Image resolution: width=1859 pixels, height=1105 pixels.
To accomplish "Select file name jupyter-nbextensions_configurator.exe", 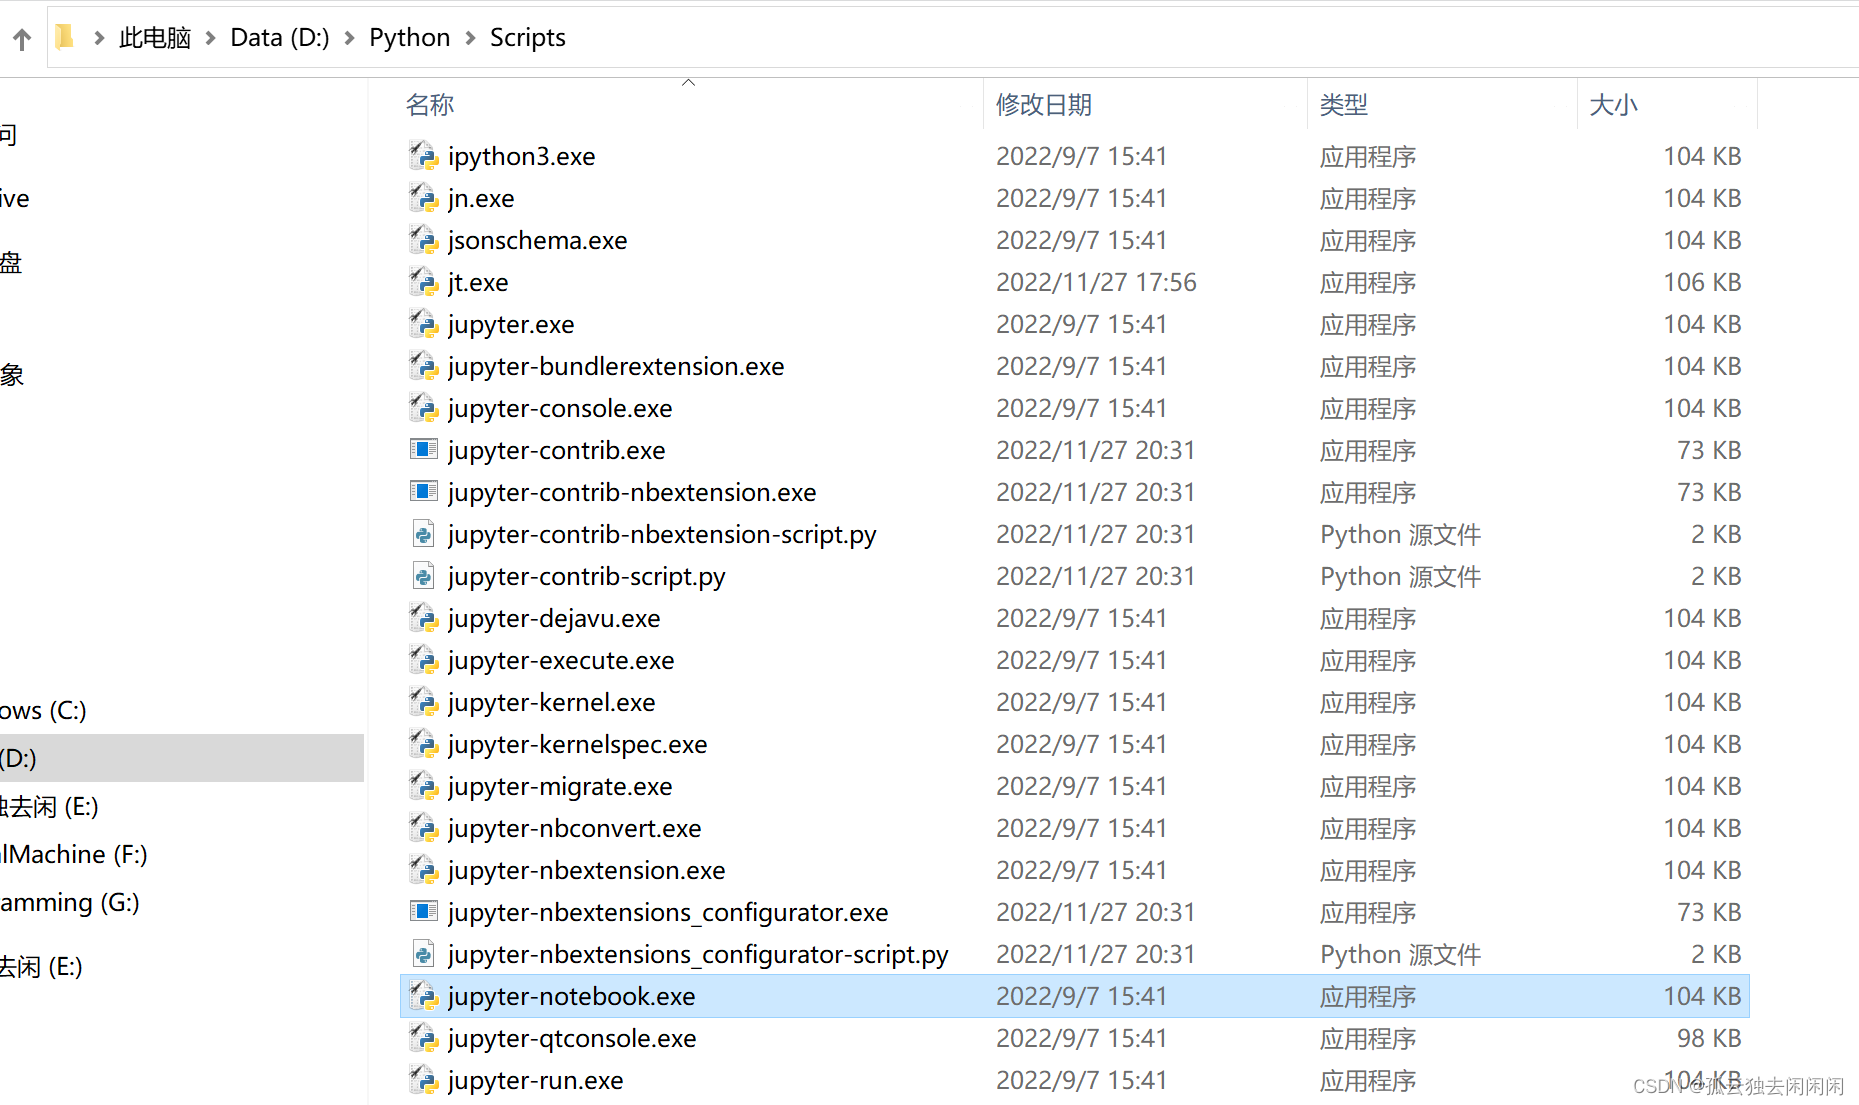I will [668, 912].
